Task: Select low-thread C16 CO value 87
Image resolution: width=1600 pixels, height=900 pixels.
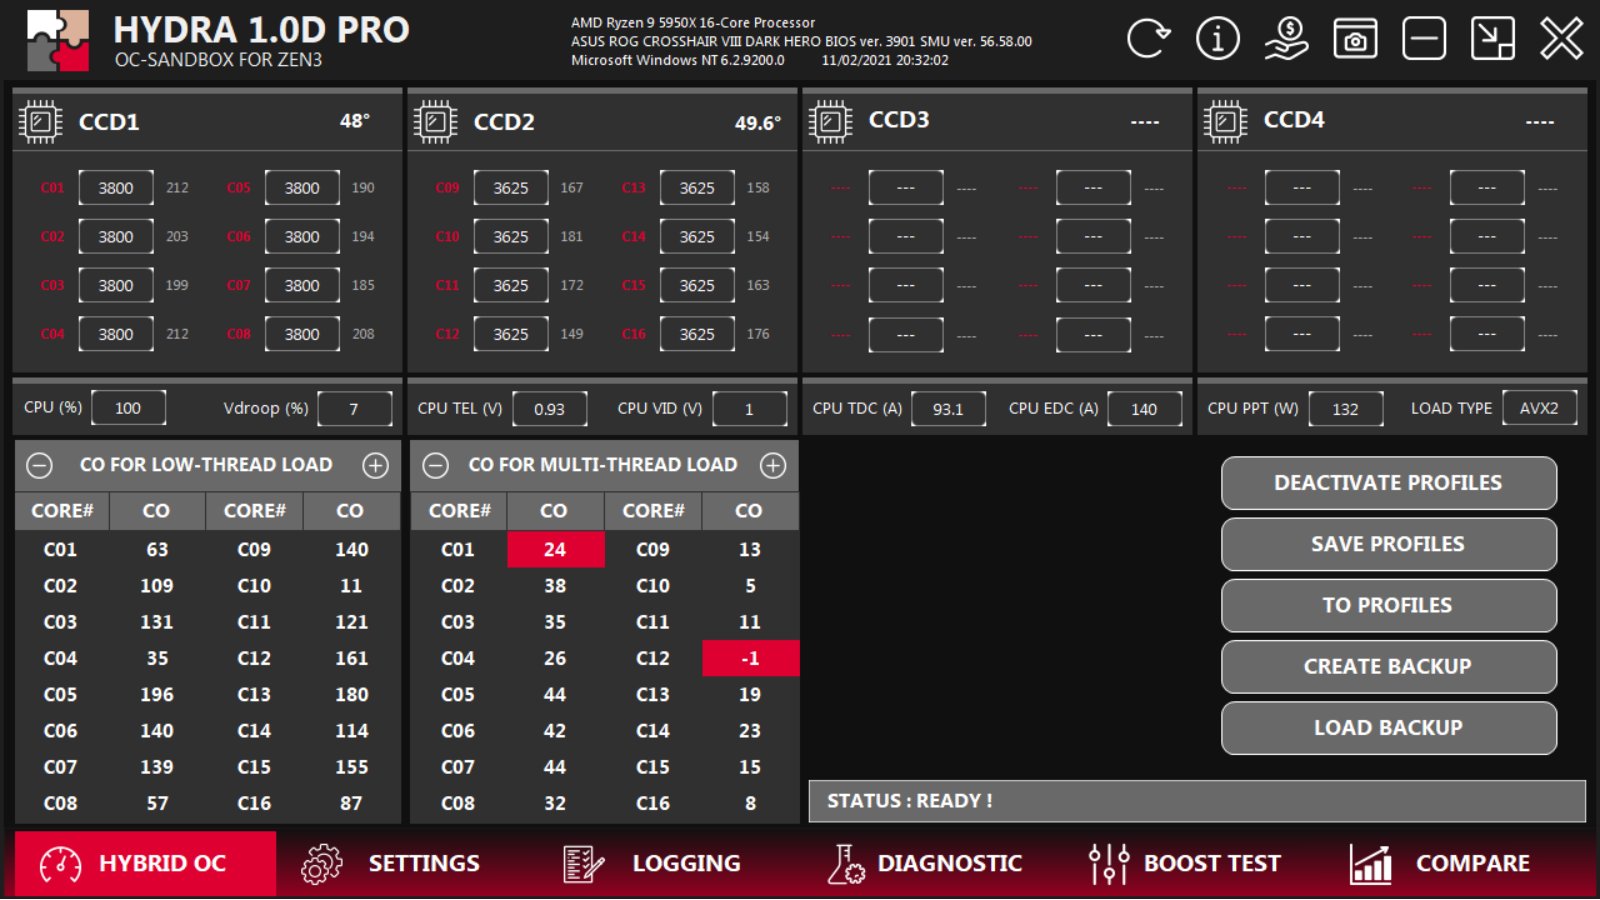Action: pos(351,803)
